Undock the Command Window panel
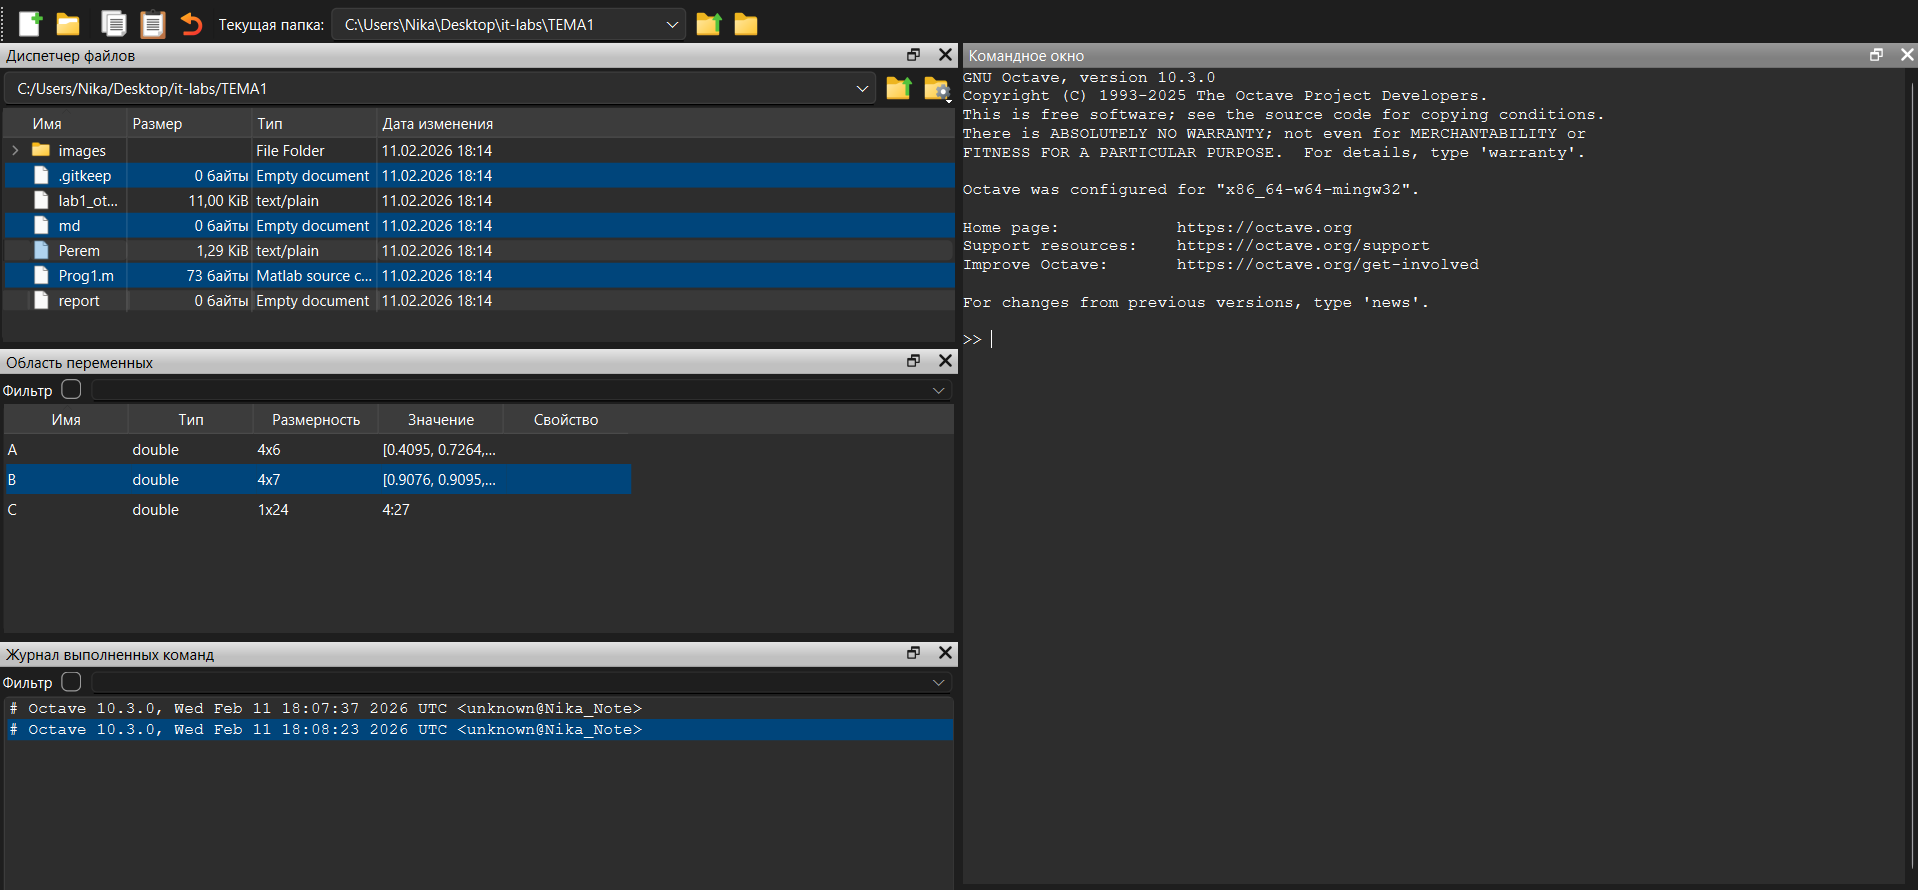The image size is (1918, 890). [x=1876, y=55]
